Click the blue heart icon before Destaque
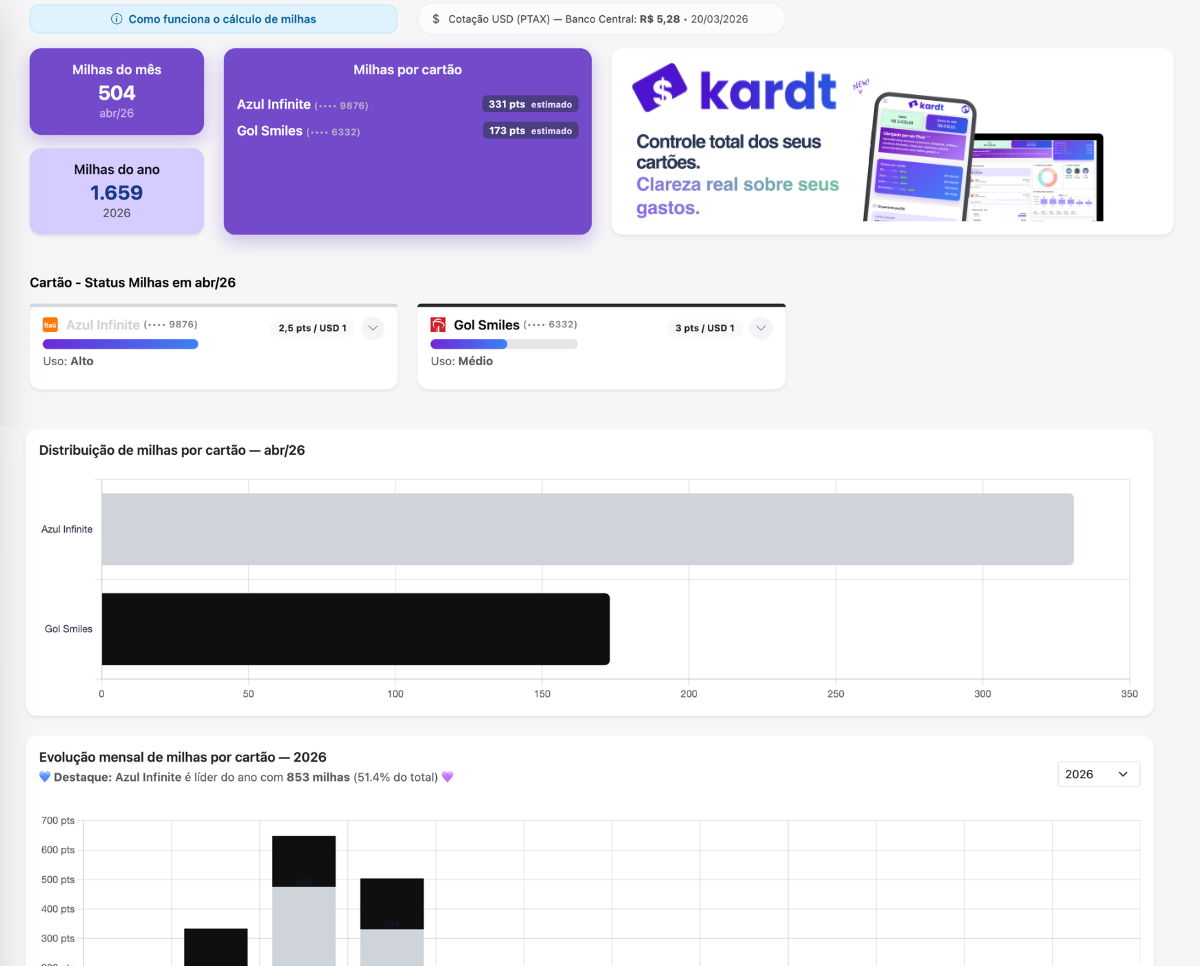The height and width of the screenshot is (966, 1200). (x=45, y=777)
